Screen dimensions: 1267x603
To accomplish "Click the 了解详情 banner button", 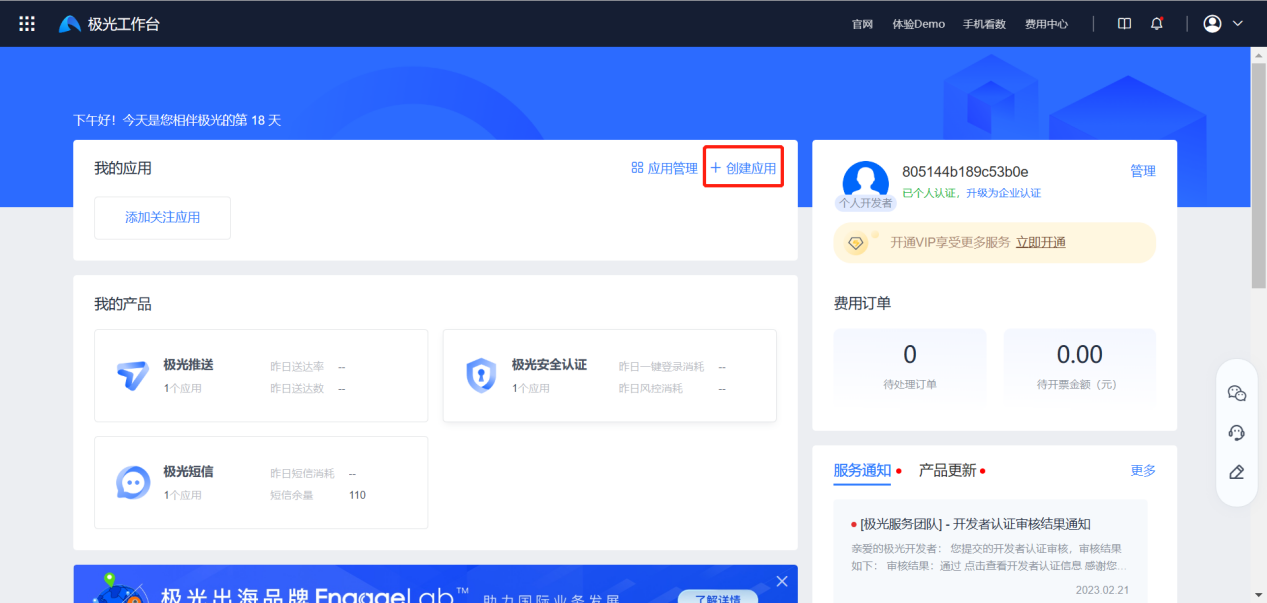I will click(718, 599).
